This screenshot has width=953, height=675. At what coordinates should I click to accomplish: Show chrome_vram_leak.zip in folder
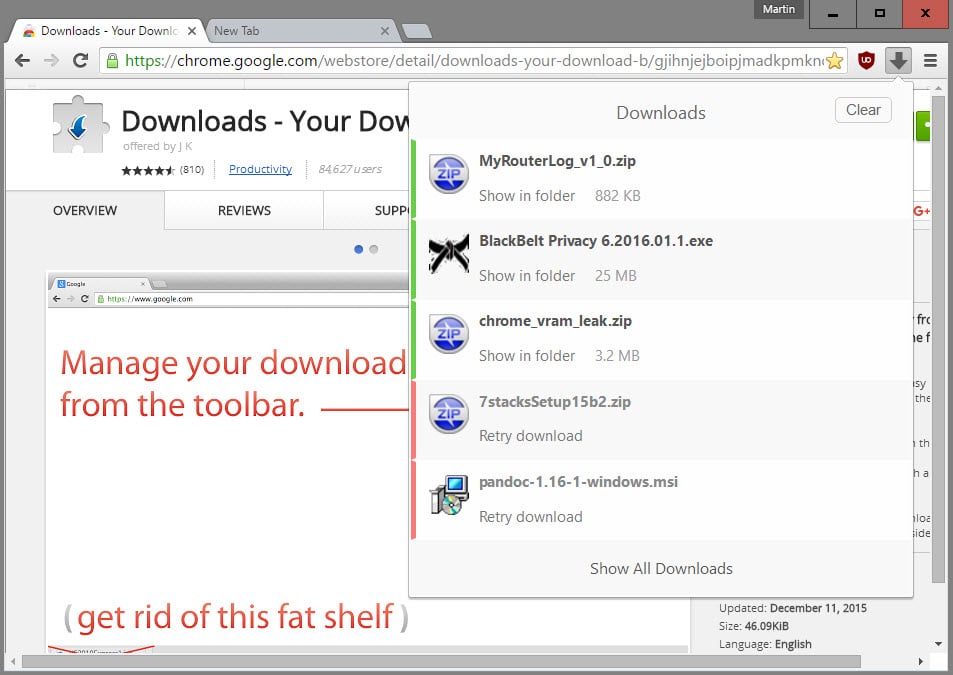(x=527, y=355)
